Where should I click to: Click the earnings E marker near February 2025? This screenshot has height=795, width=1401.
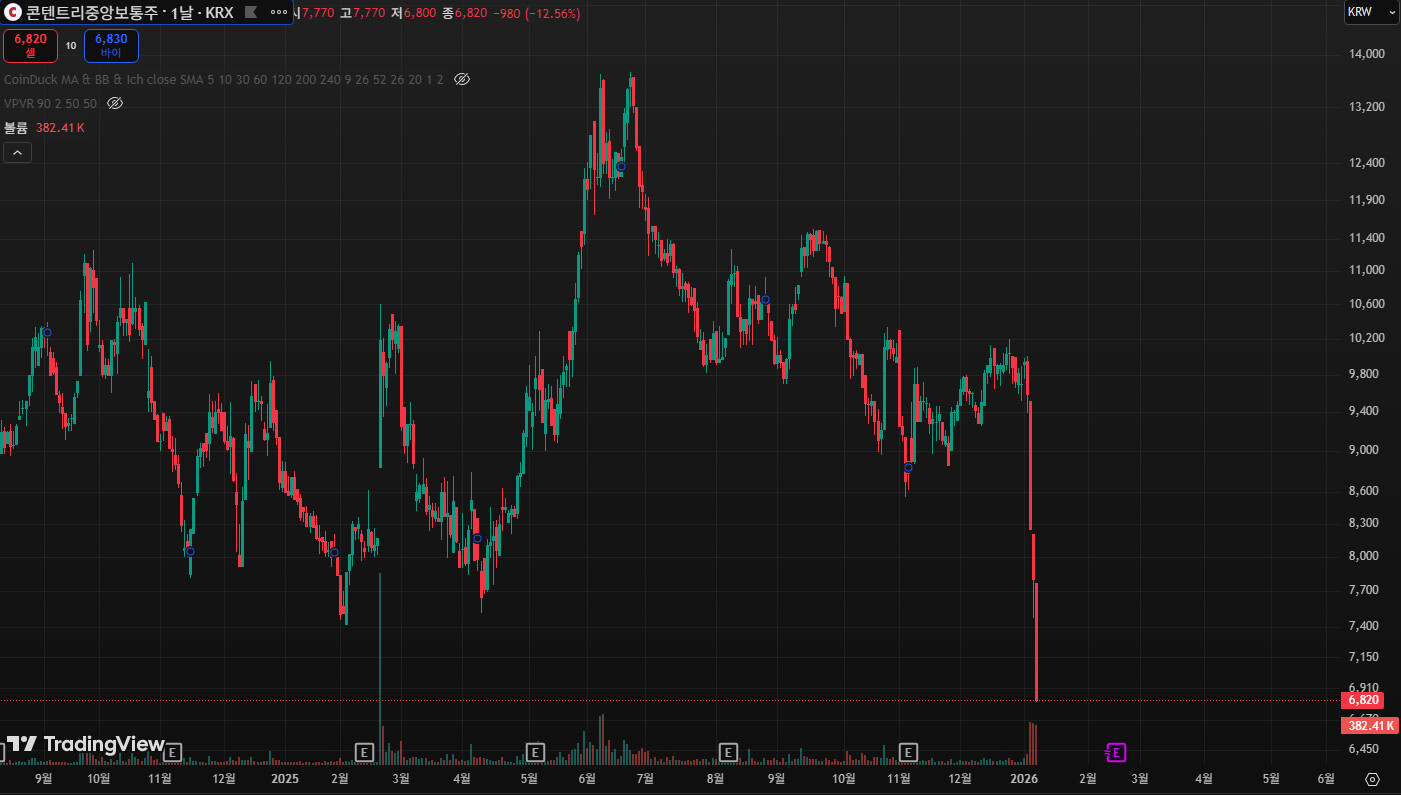365,751
